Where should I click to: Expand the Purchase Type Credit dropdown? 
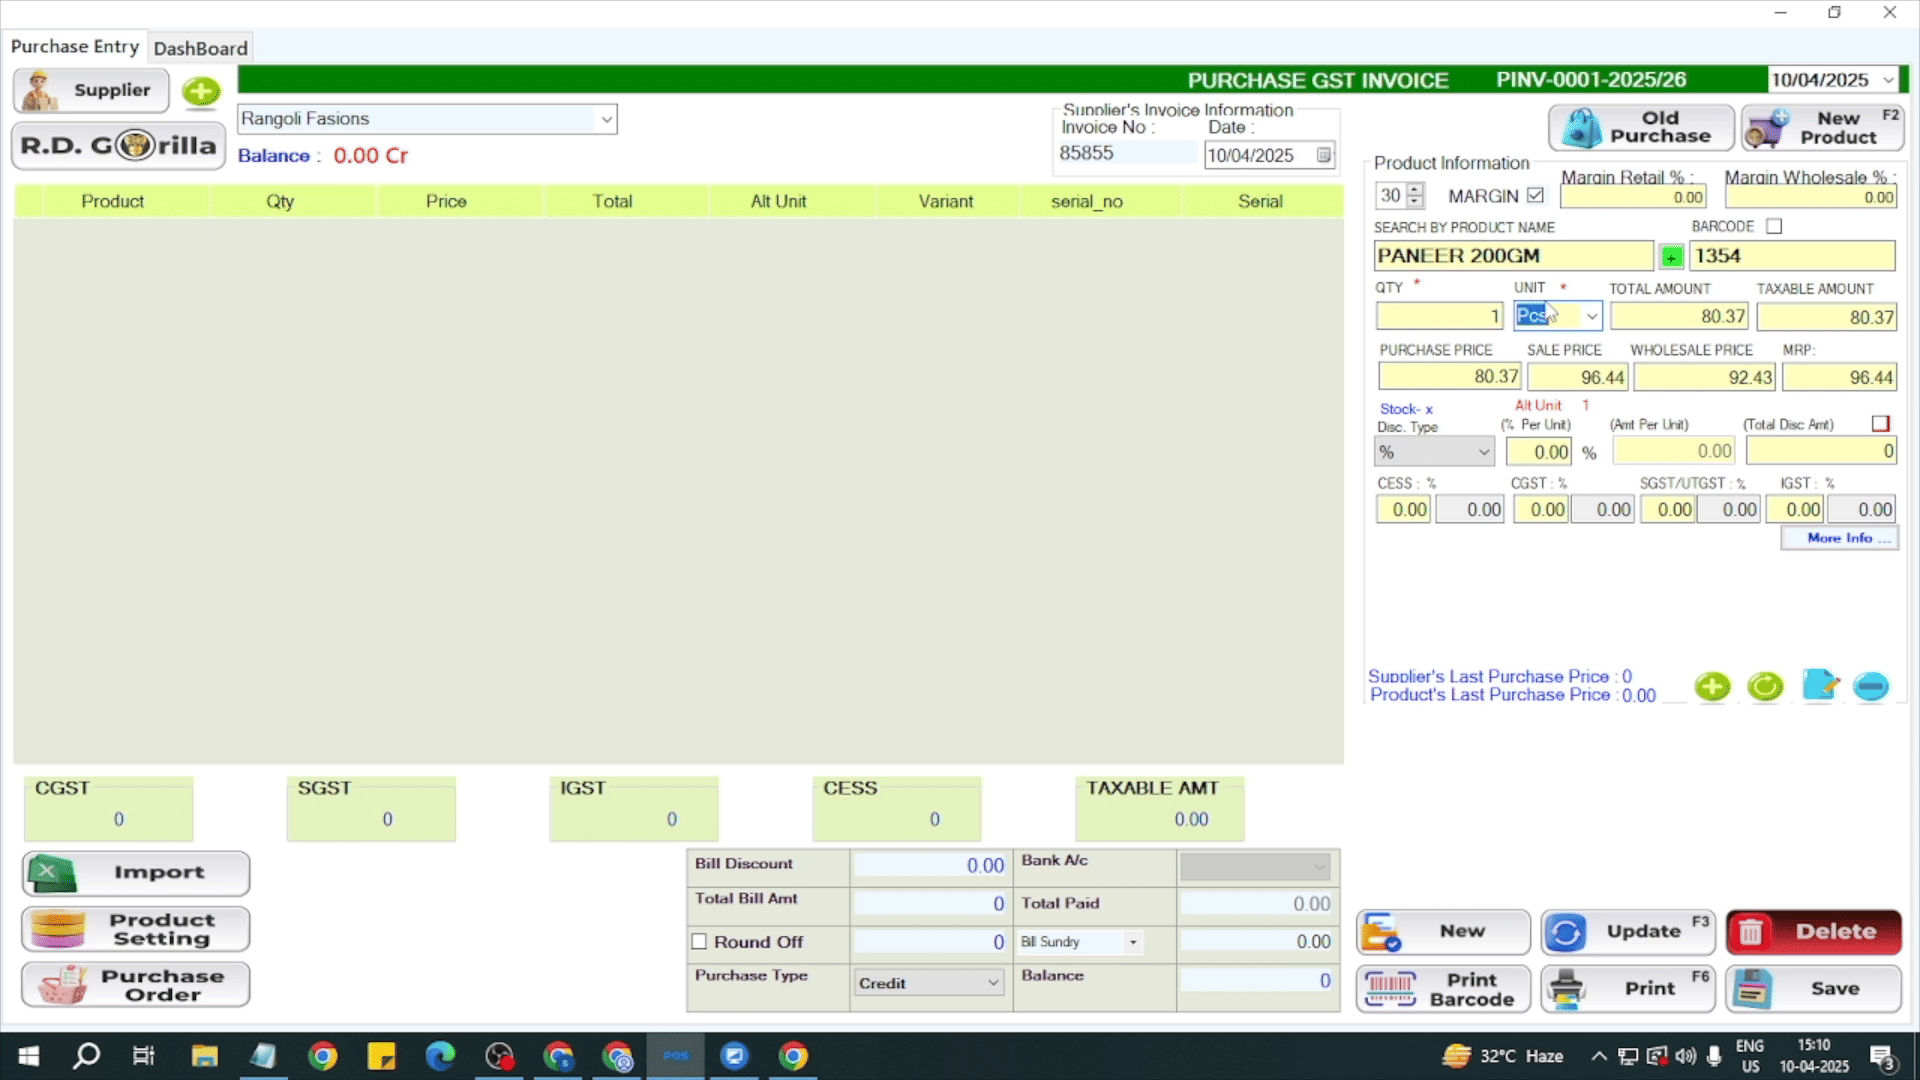[x=992, y=983]
